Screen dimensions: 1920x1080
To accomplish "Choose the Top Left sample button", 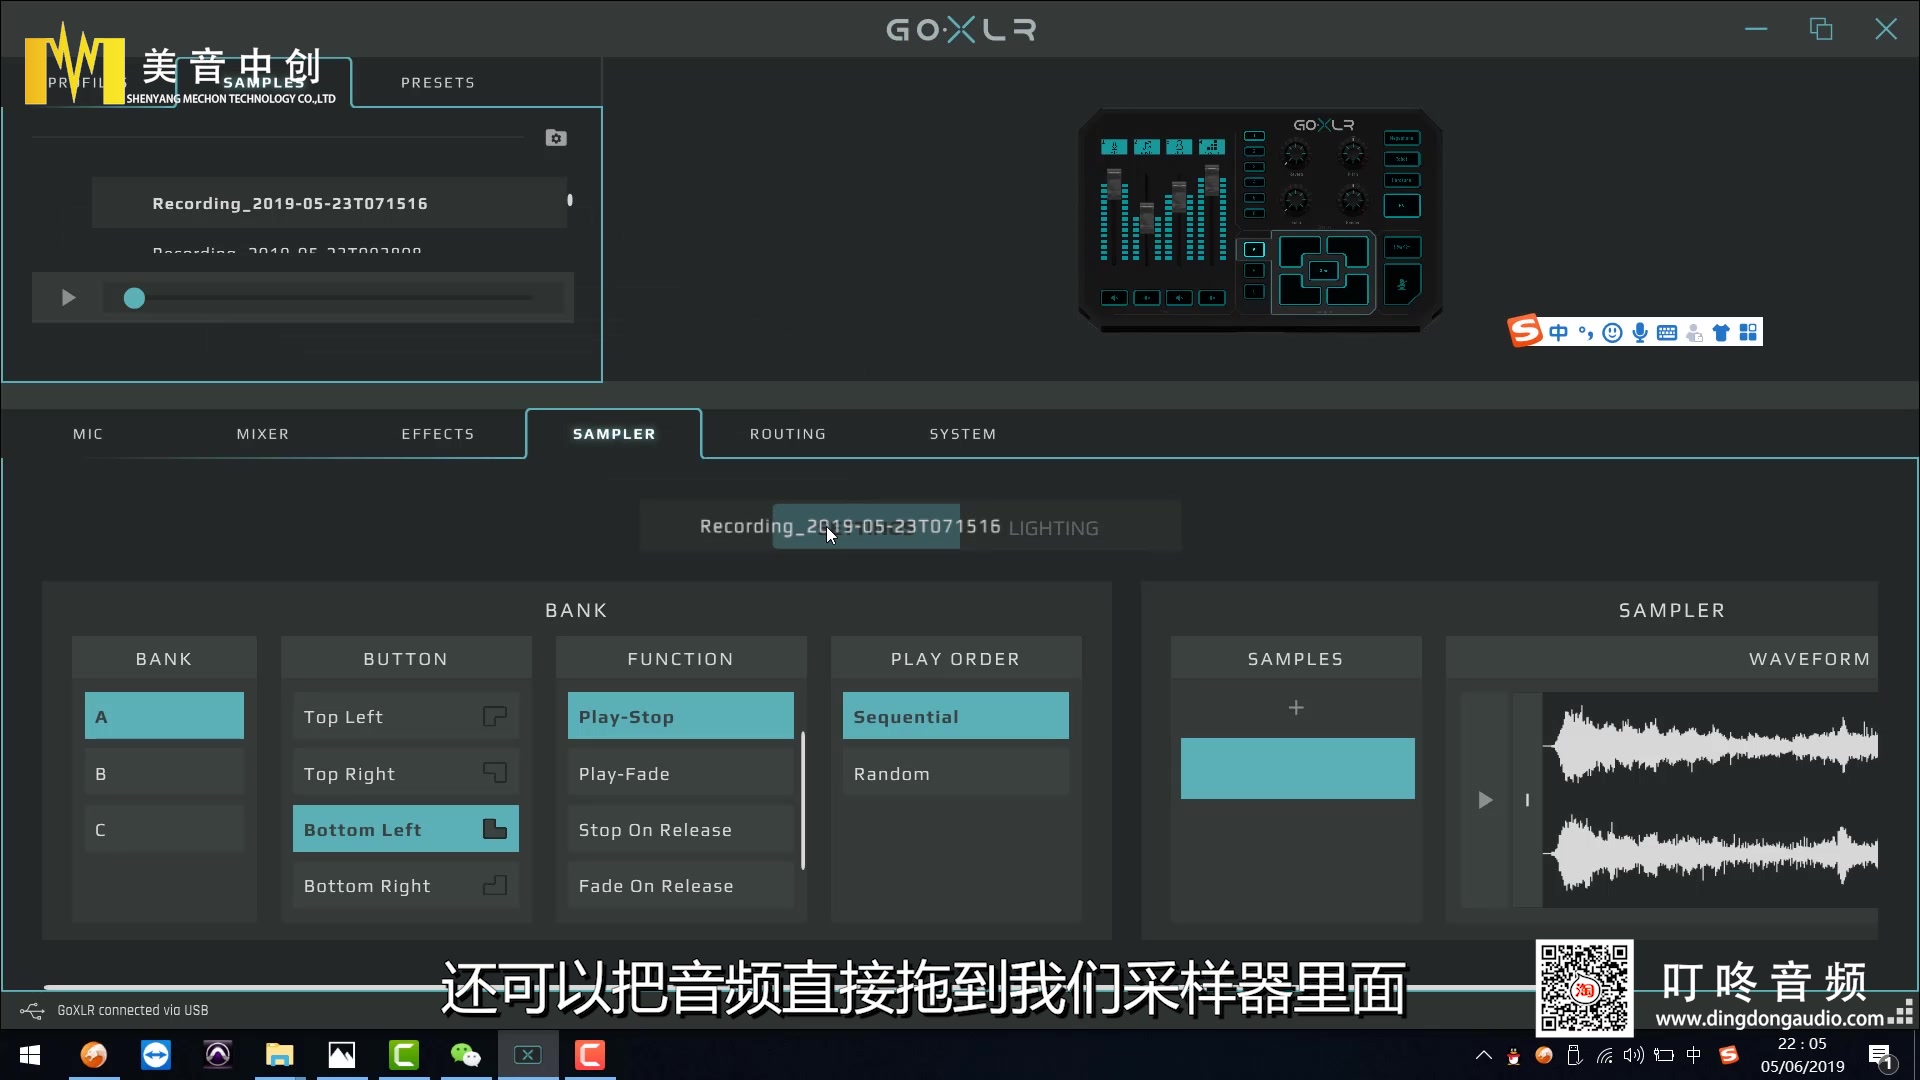I will (x=406, y=716).
